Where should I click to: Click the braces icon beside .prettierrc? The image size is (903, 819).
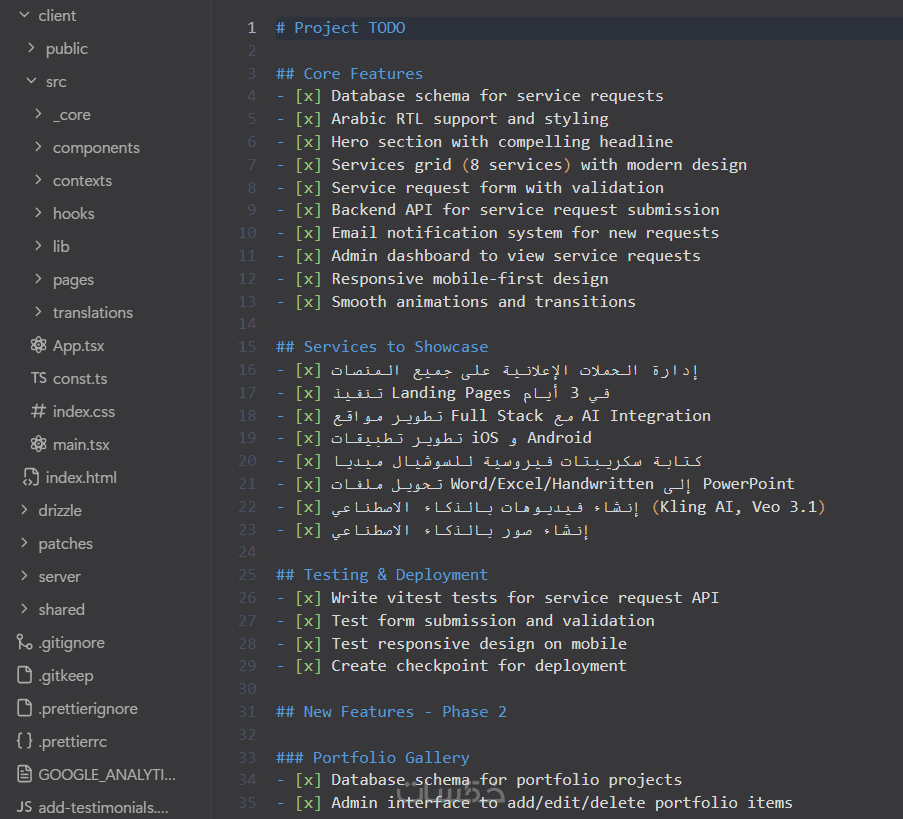click(24, 742)
